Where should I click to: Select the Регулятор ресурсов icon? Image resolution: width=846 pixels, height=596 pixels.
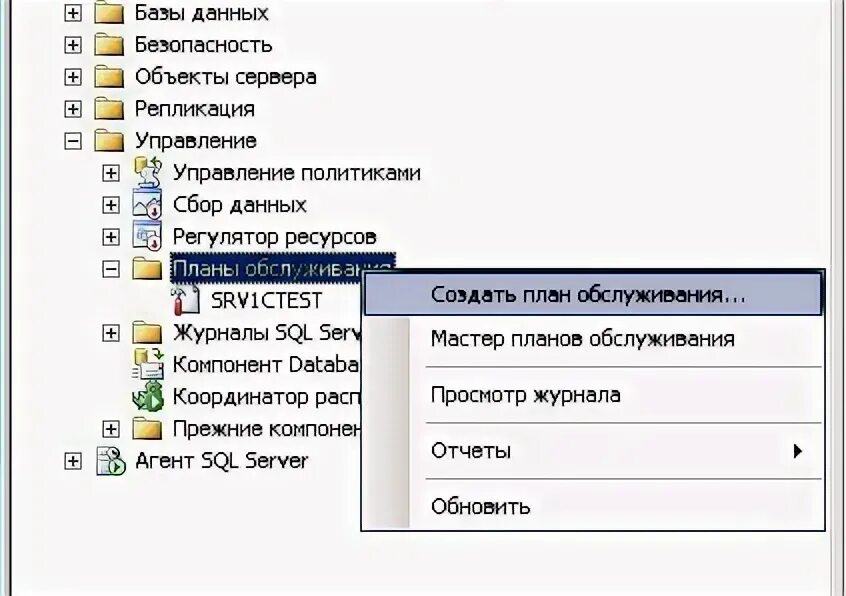tap(147, 236)
